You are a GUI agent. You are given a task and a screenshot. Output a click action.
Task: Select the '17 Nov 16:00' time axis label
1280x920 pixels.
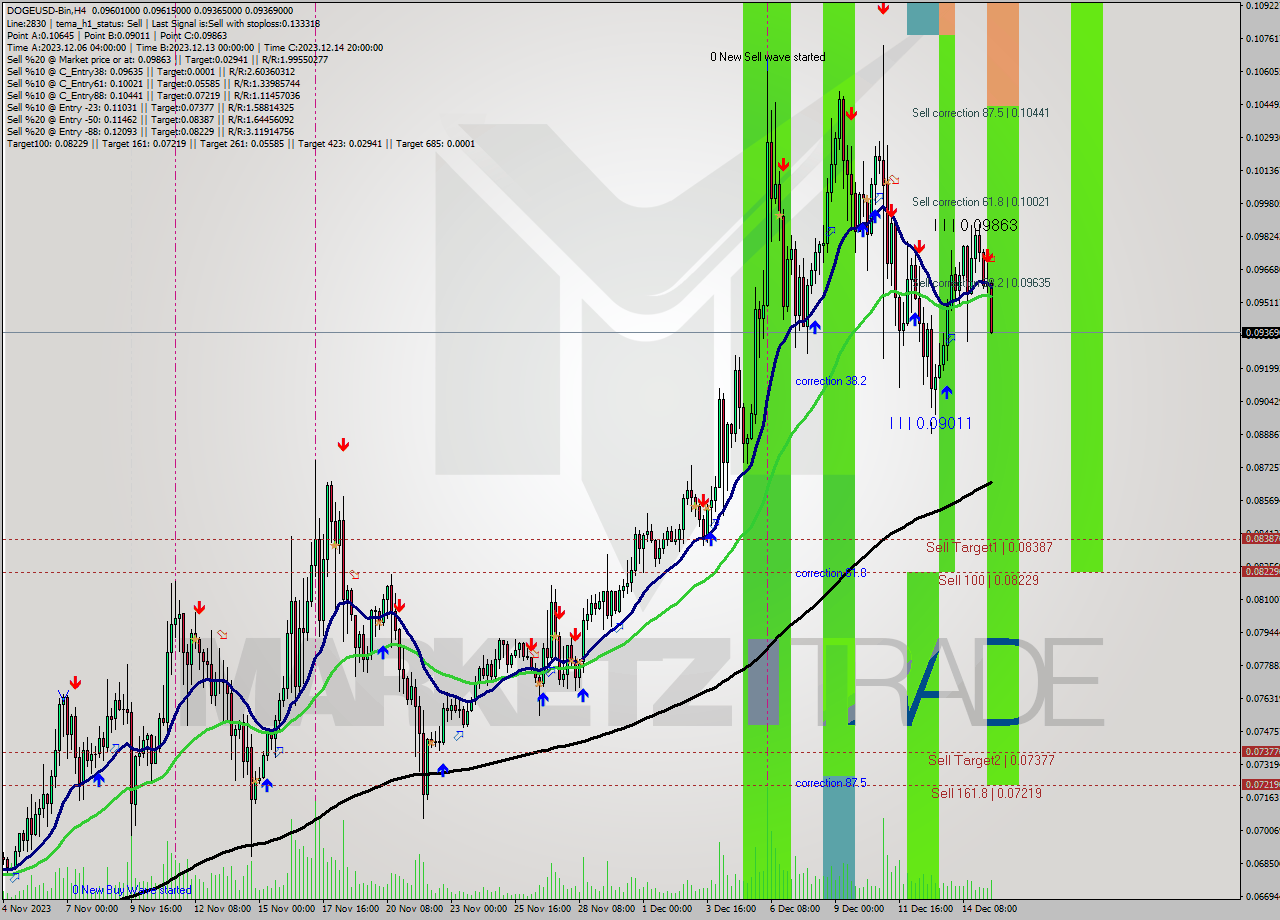pos(350,909)
